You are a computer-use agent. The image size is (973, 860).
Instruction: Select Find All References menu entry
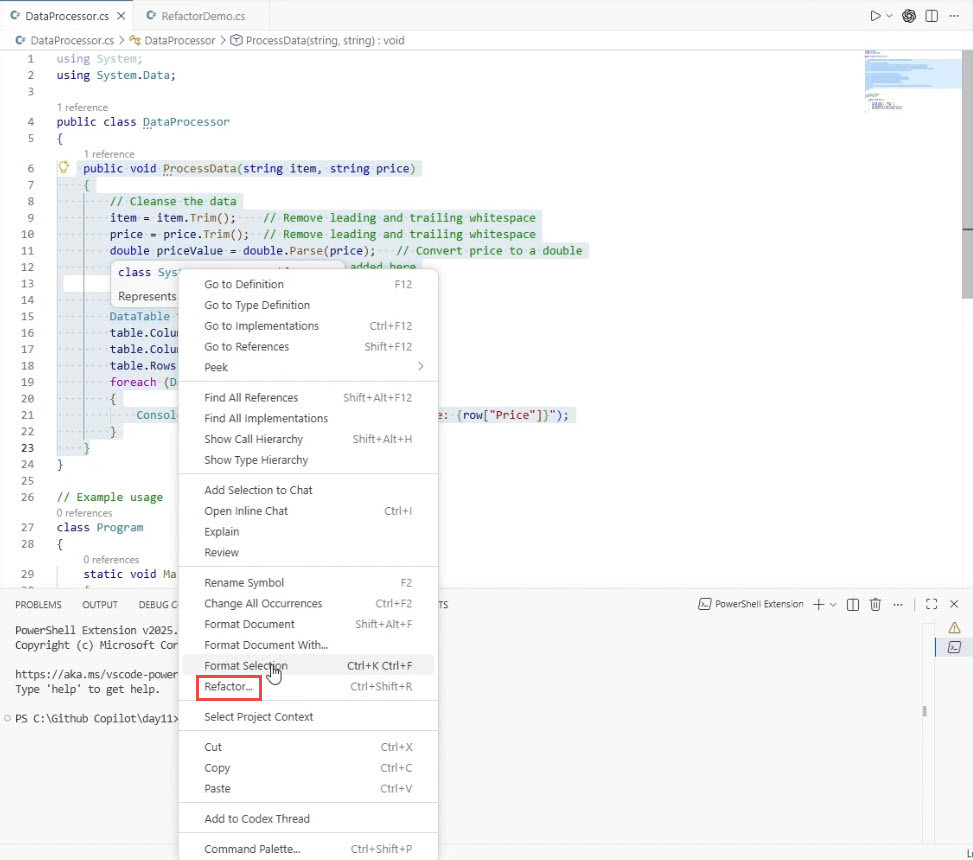(x=308, y=398)
